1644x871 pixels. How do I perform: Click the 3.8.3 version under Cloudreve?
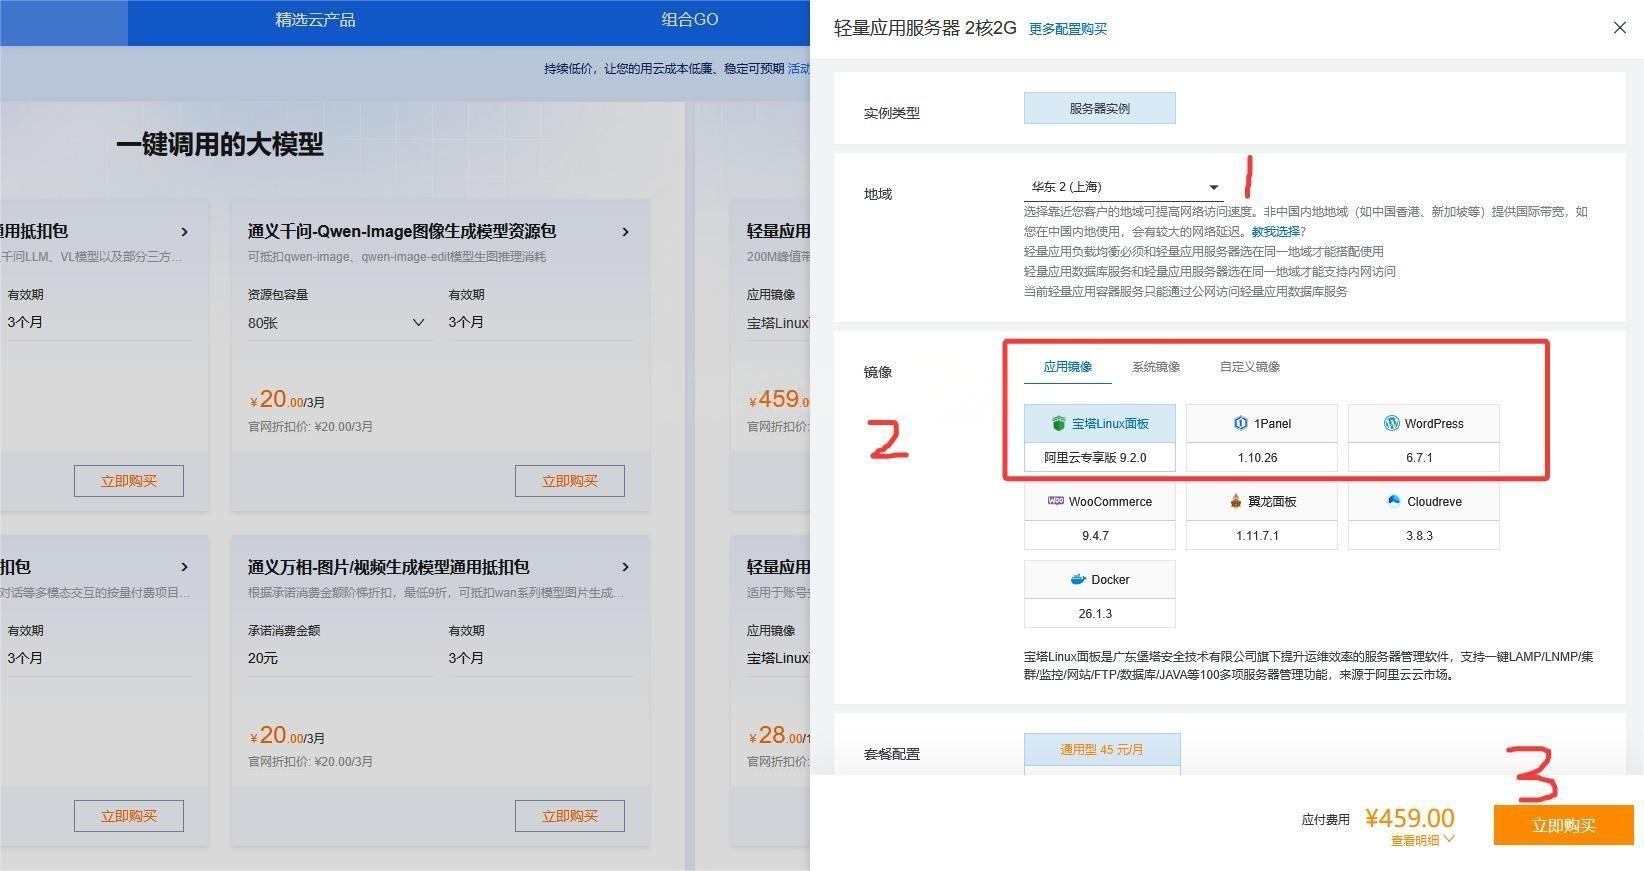(x=1419, y=536)
